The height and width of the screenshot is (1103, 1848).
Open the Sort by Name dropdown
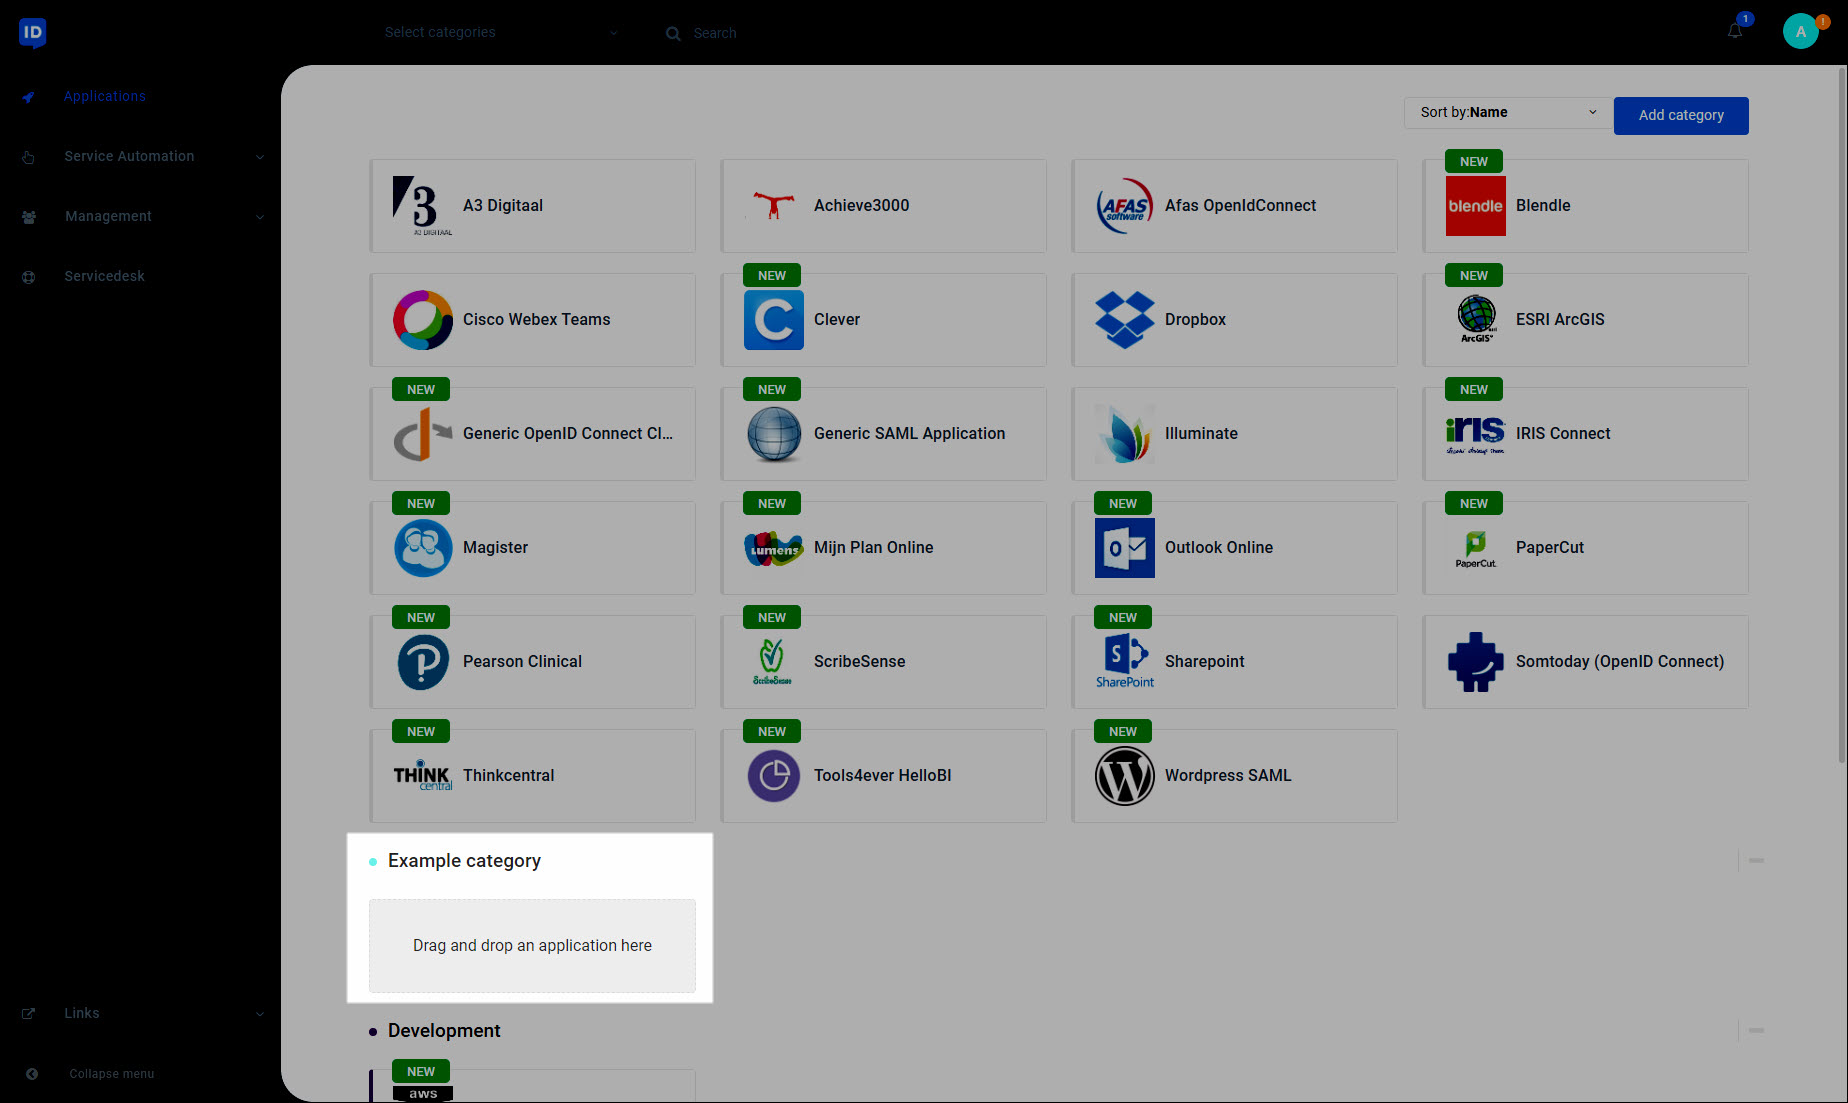pyautogui.click(x=1508, y=113)
